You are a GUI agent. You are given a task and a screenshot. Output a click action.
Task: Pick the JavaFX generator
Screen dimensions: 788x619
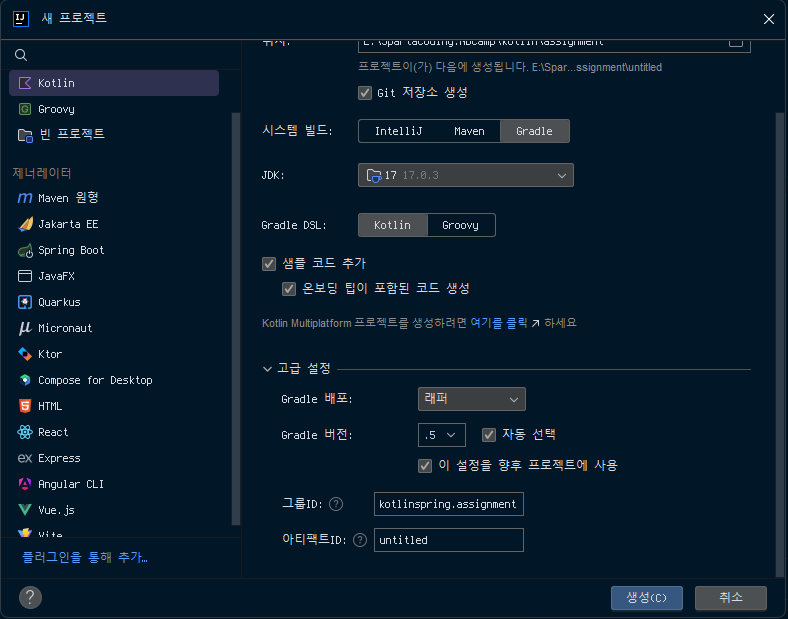(x=56, y=276)
